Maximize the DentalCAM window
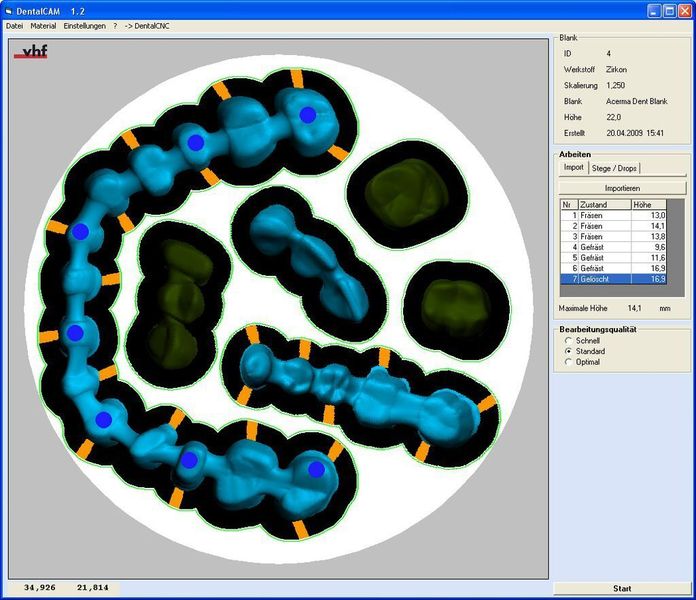The width and height of the screenshot is (696, 600). [x=669, y=11]
